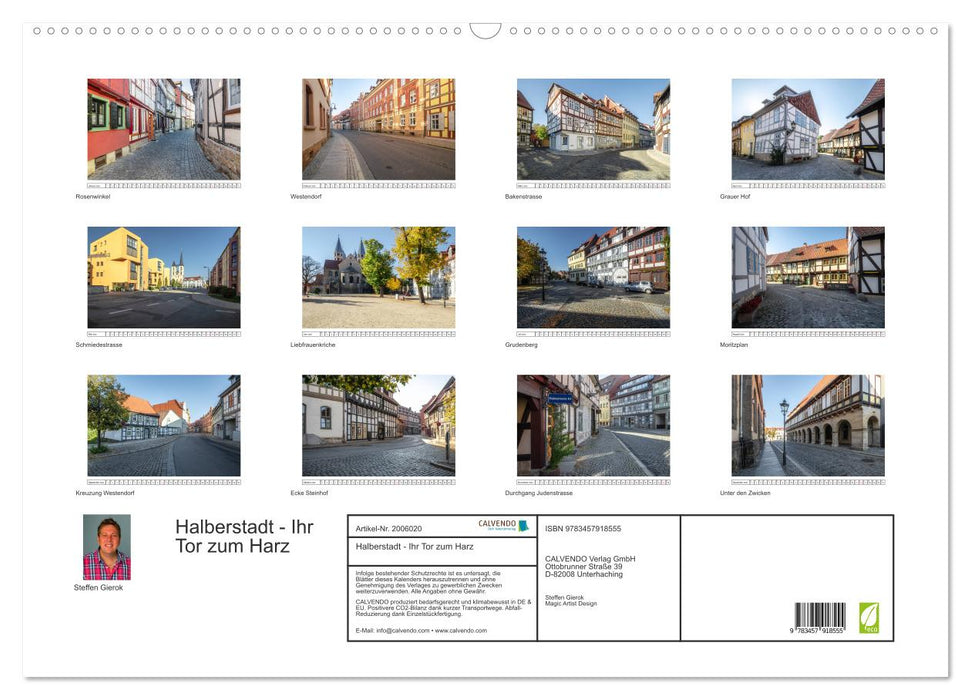Open the www.calvendo.com website link
Viewport: 971px width, 700px height.
tap(465, 632)
